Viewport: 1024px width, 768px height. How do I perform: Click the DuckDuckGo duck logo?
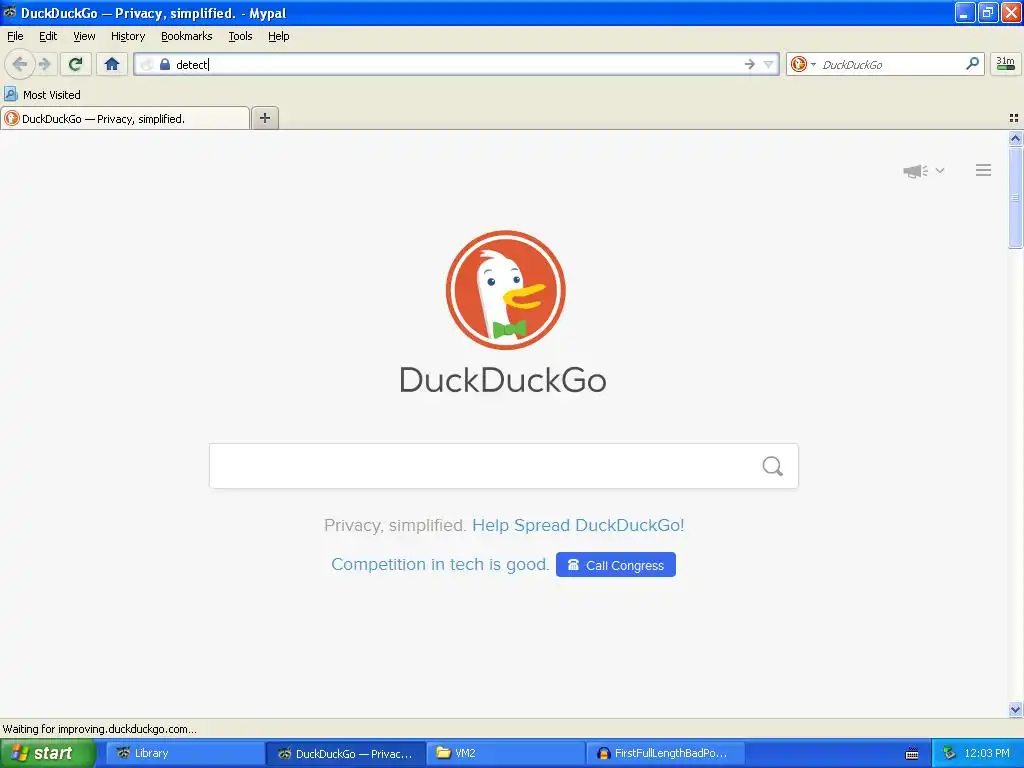[505, 290]
